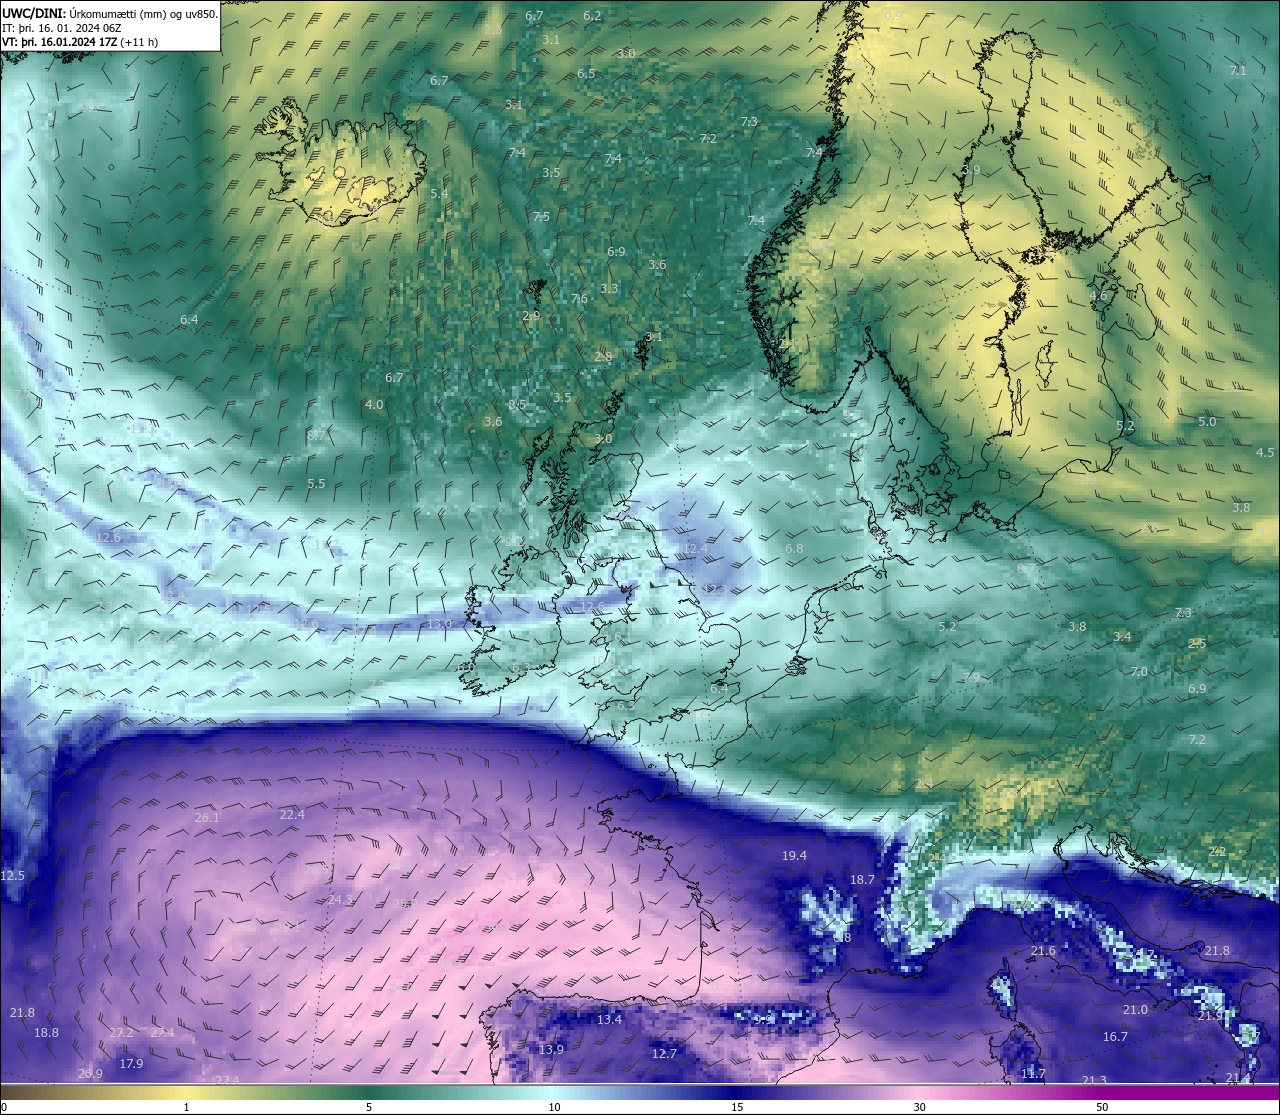Click the '15' tick on the colour scale
1280x1115 pixels.
pyautogui.click(x=736, y=1107)
